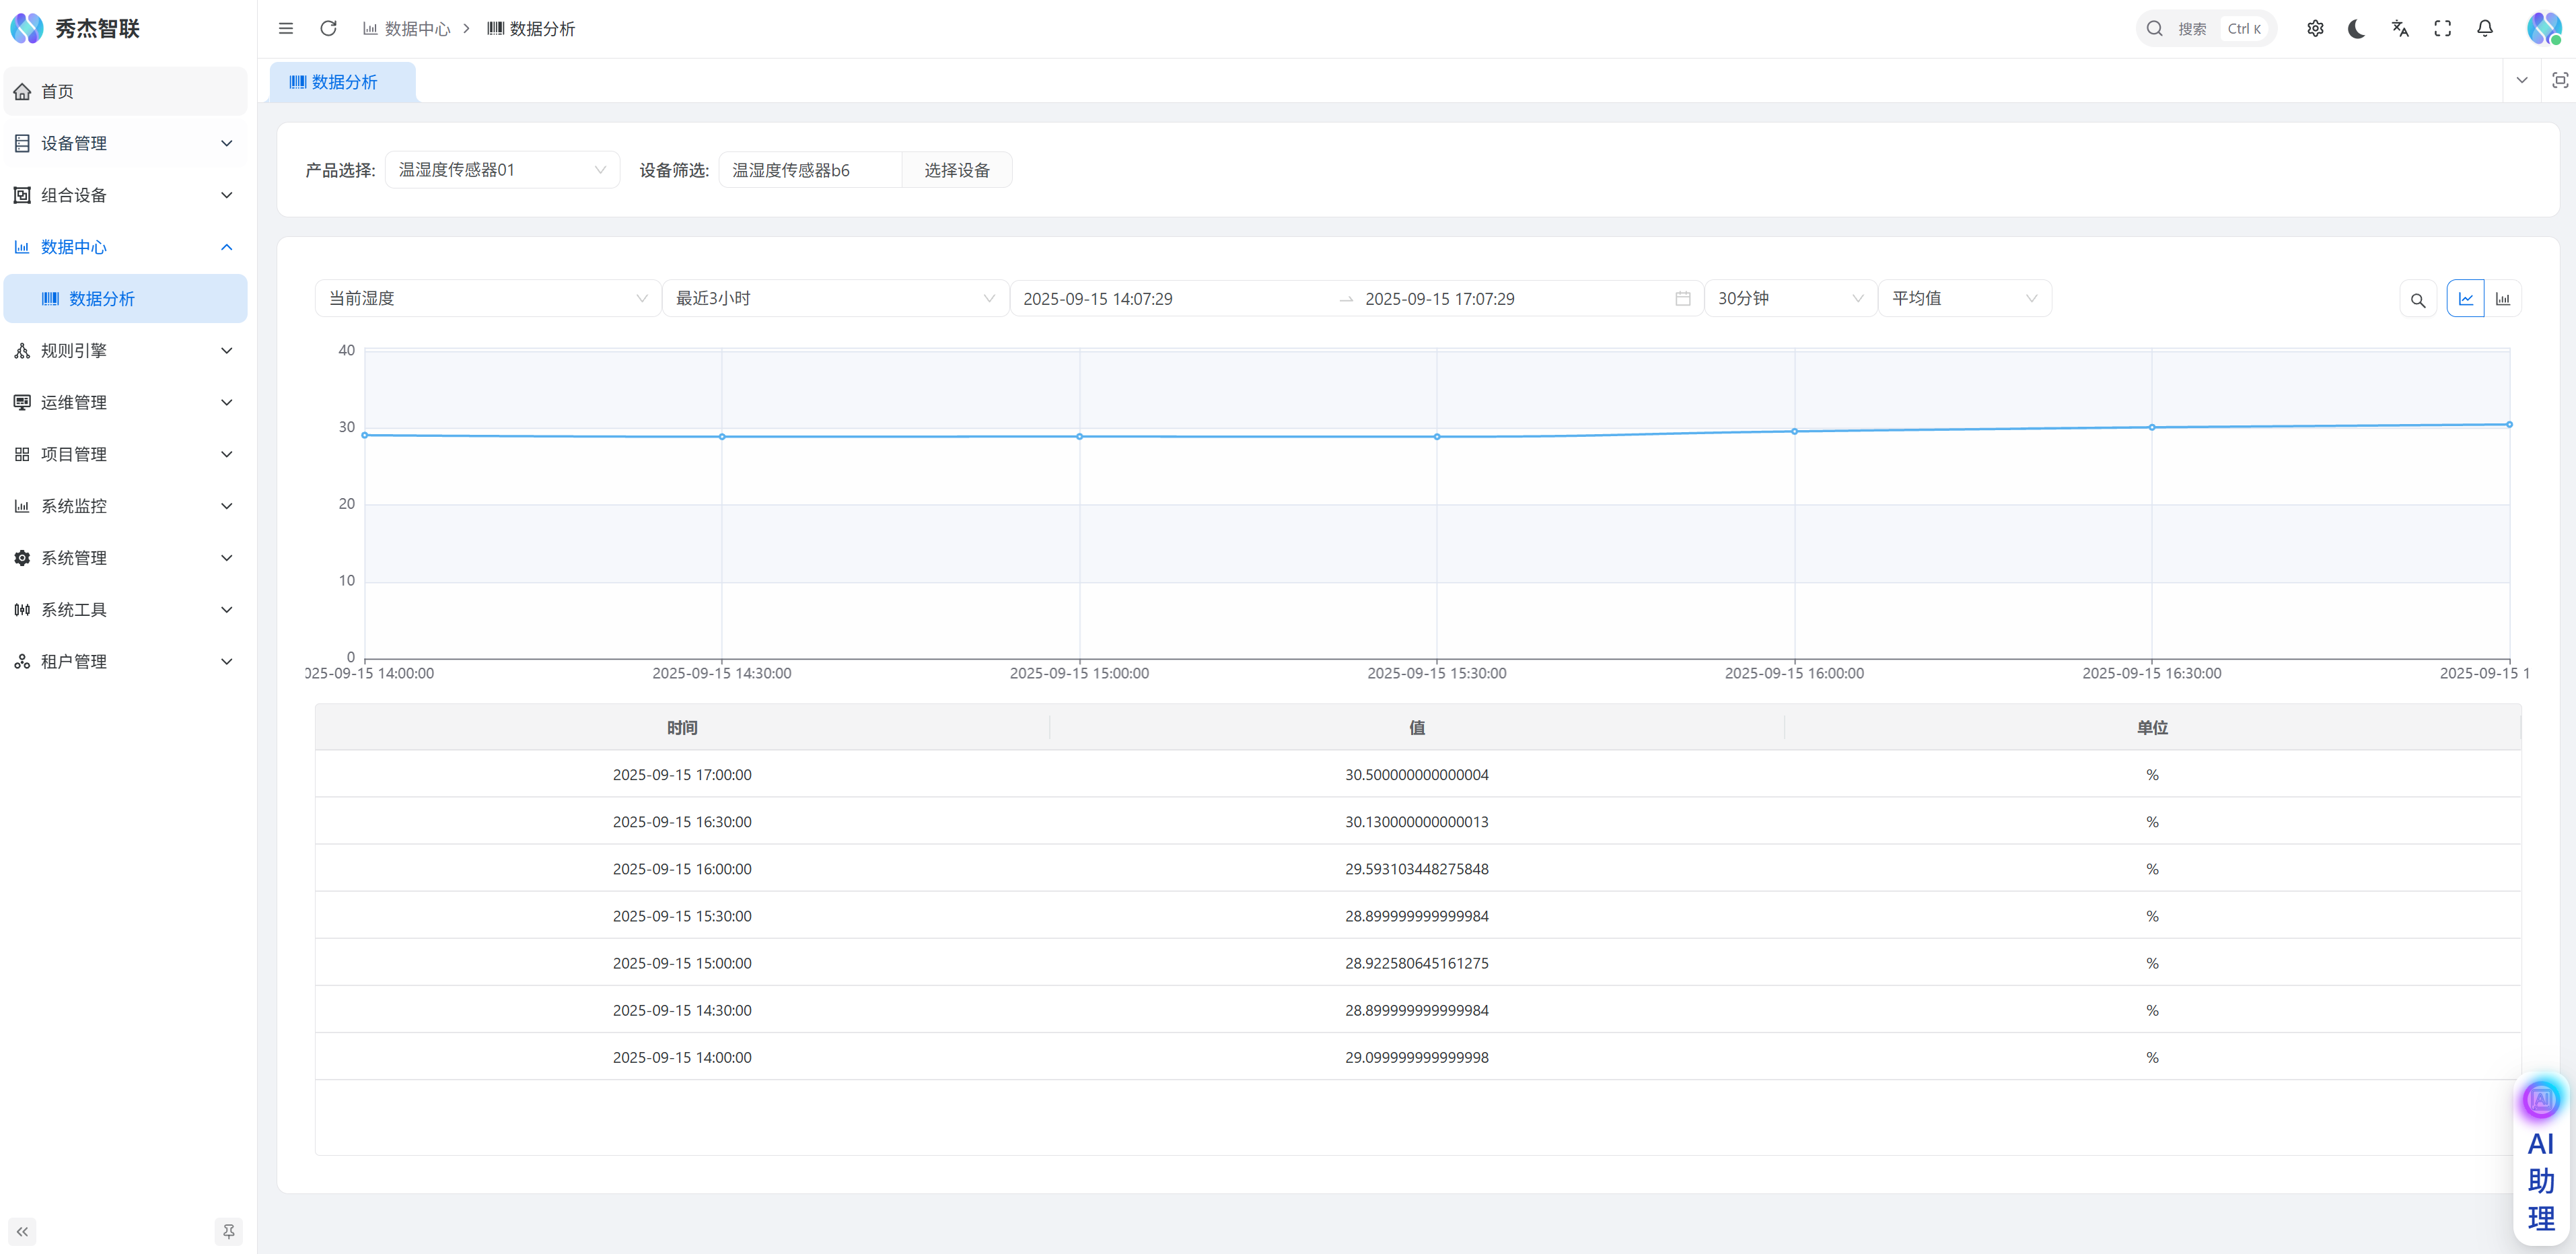The height and width of the screenshot is (1254, 2576).
Task: Expand the 设备管理 sidebar menu
Action: click(125, 143)
